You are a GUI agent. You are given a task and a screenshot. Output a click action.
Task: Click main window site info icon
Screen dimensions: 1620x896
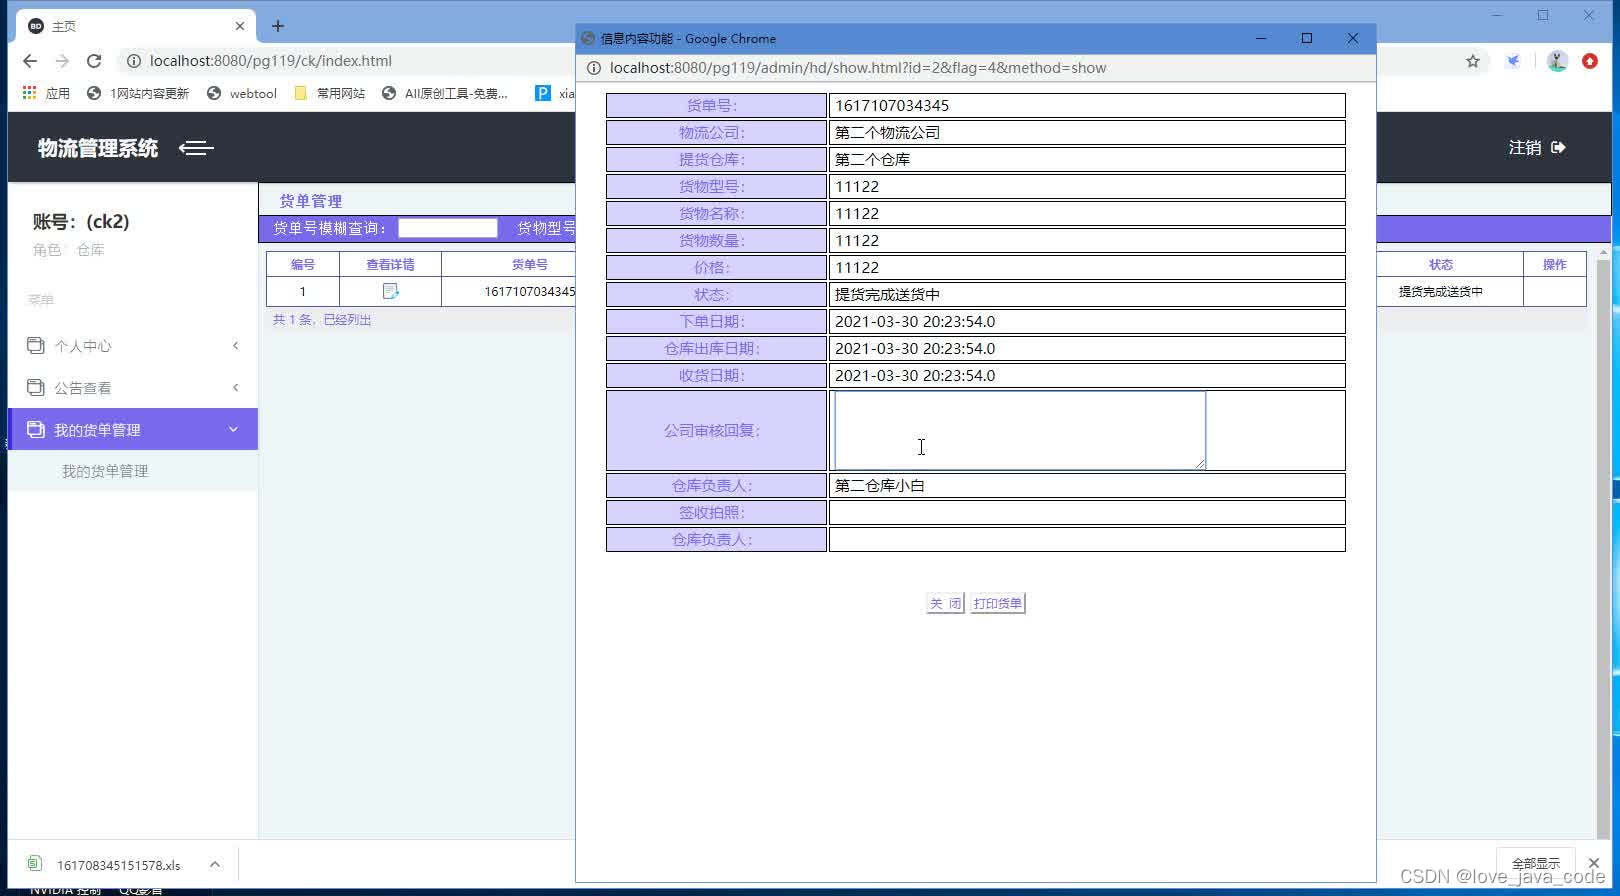(133, 61)
